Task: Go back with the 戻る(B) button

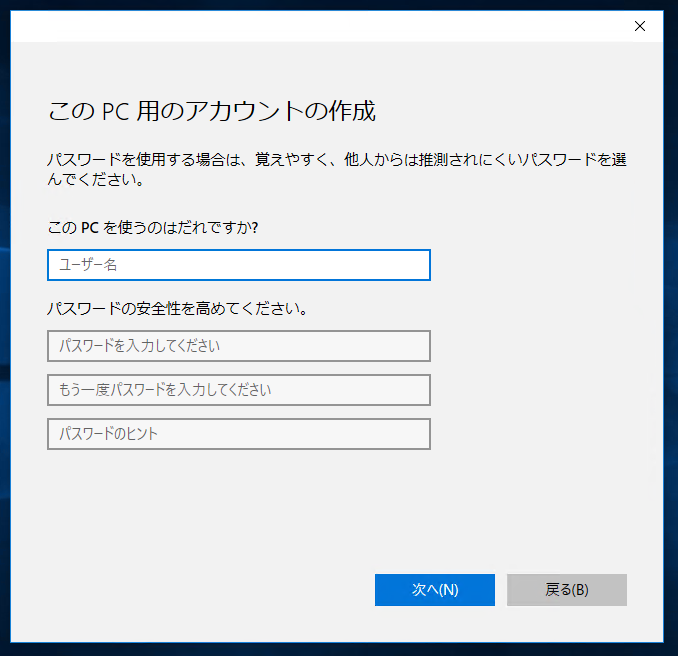Action: click(566, 590)
